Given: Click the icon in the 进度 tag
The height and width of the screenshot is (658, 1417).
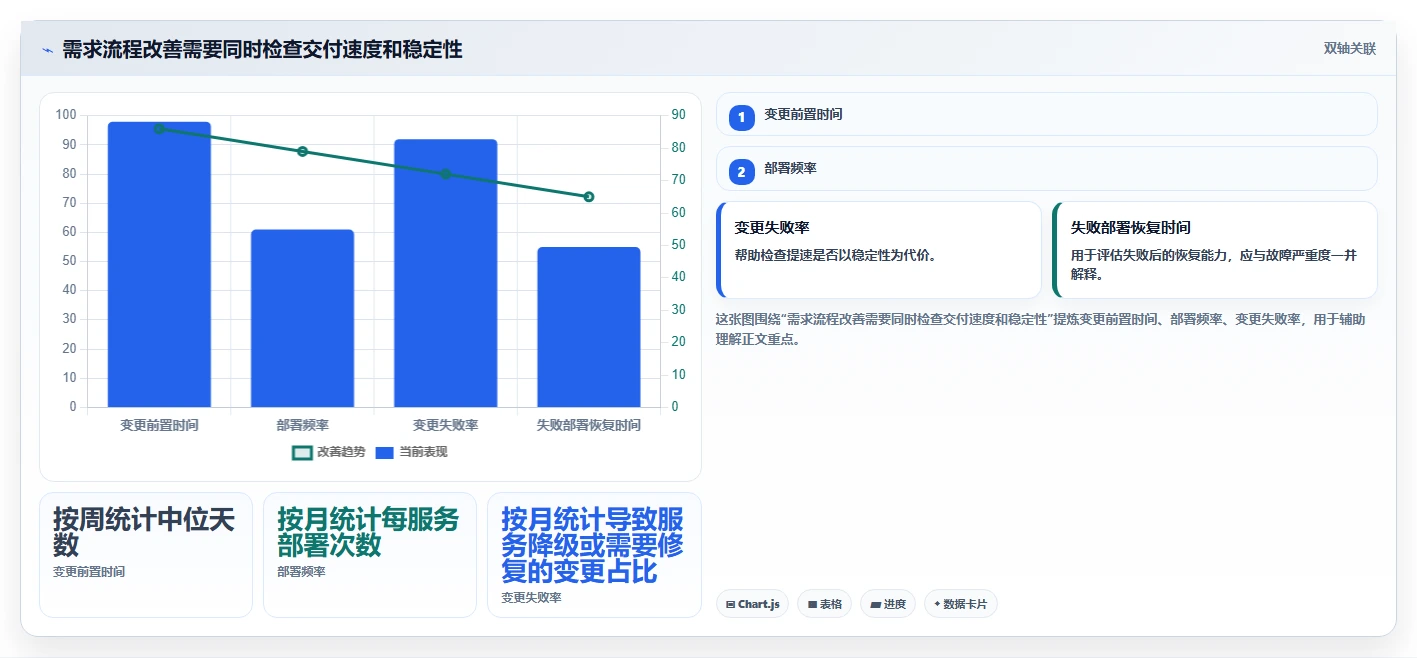Looking at the screenshot, I should pos(875,604).
